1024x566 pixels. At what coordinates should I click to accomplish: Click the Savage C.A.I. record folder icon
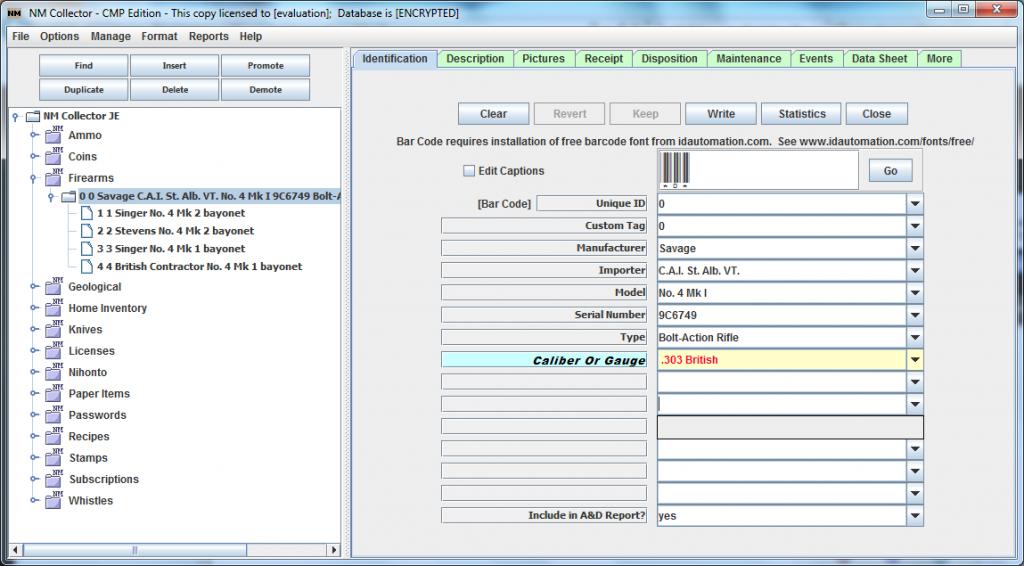69,197
